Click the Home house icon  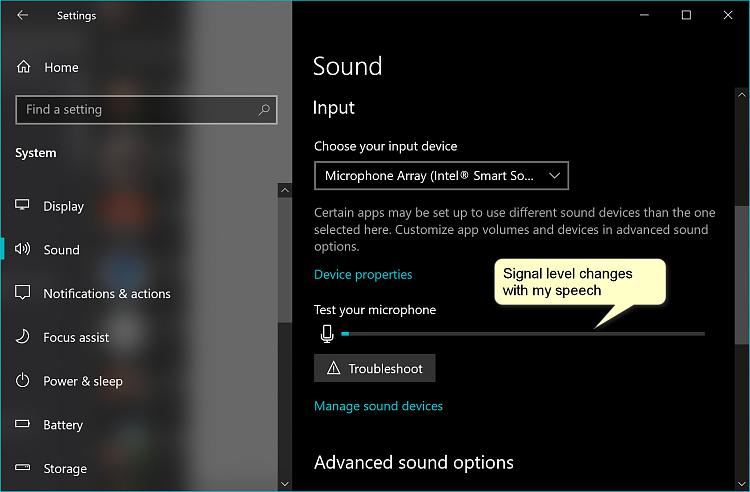[x=23, y=66]
